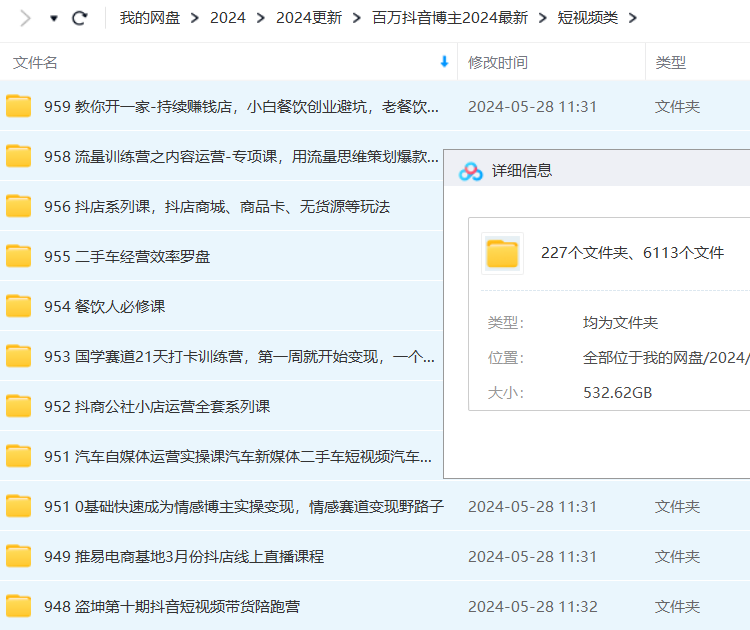Click the folder icon for item 959
The image size is (750, 630).
19,106
